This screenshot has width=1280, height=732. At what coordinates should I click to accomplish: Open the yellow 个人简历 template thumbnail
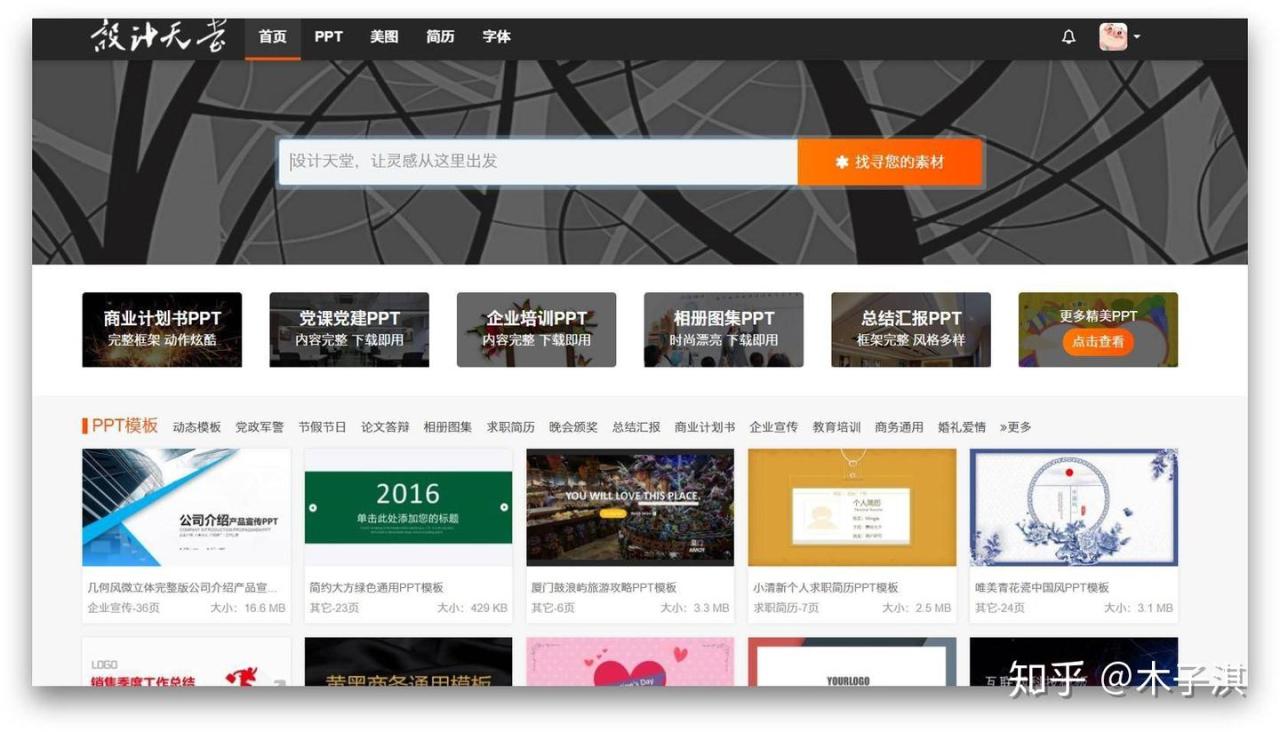point(852,508)
